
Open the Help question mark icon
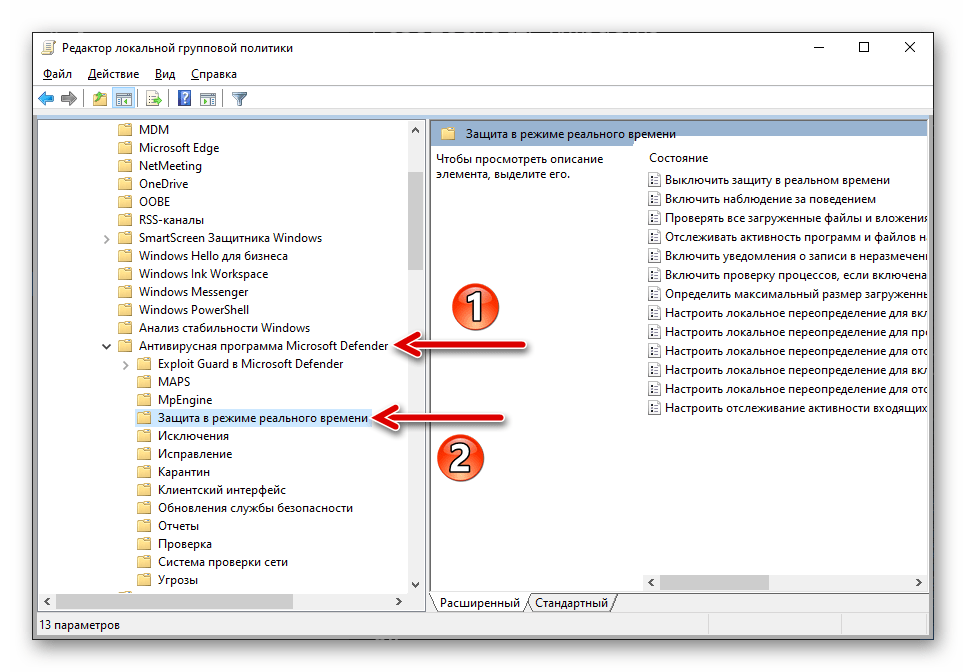click(x=184, y=99)
